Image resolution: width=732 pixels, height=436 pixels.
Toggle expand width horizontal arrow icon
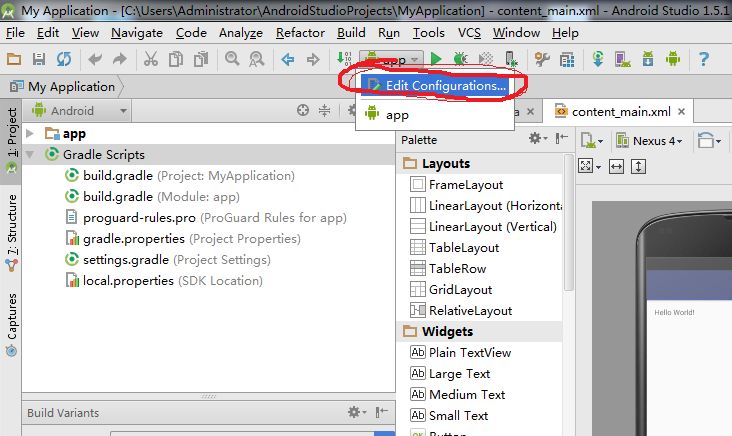(616, 166)
